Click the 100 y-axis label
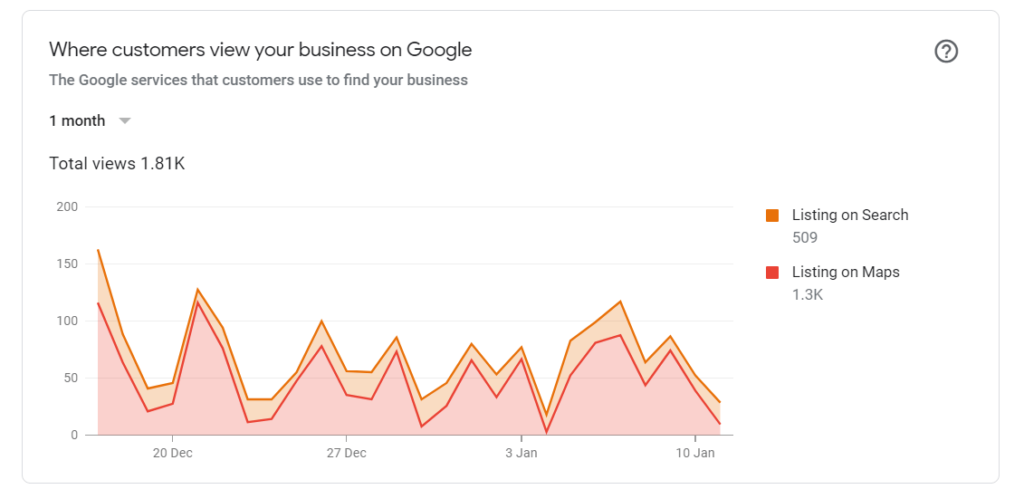The image size is (1024, 489). click(68, 321)
